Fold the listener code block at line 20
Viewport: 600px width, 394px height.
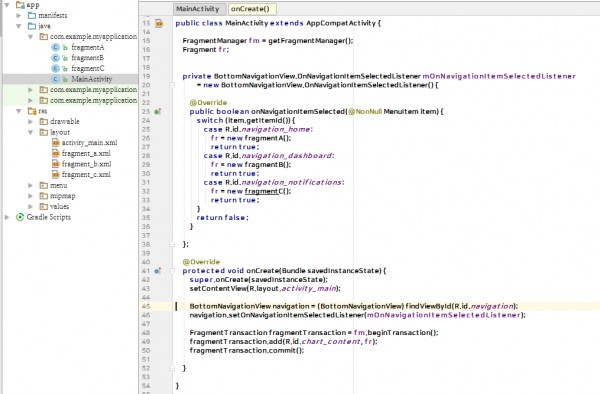click(172, 85)
